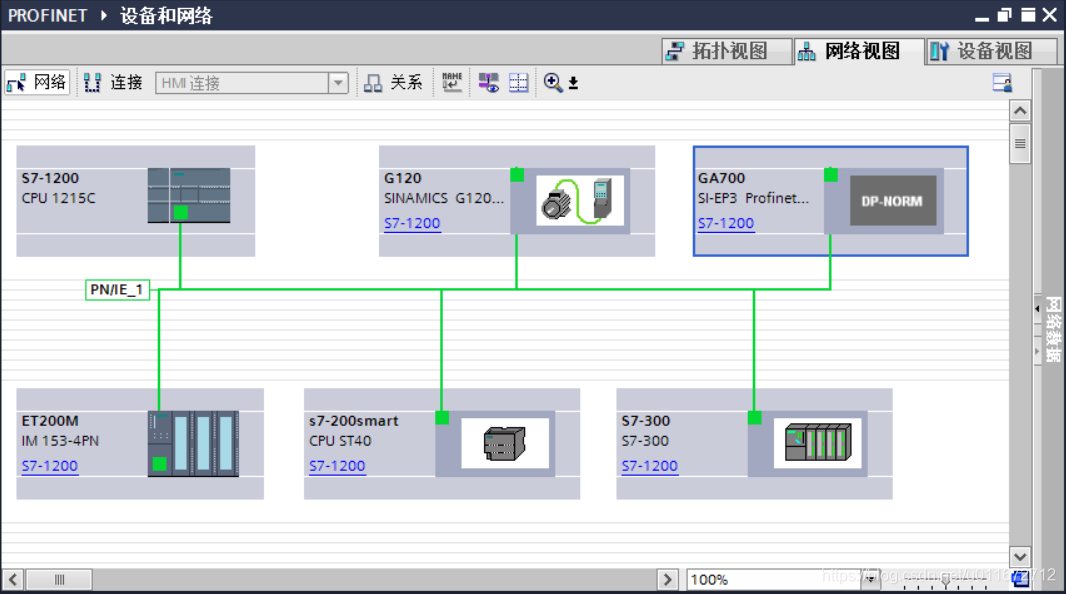
Task: Select the GA700 DP-NORM device image
Action: click(893, 200)
